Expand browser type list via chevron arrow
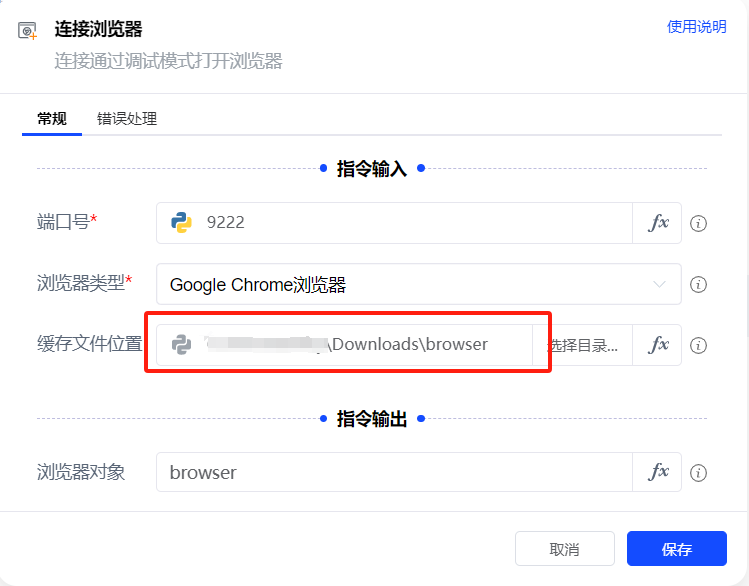Image resolution: width=749 pixels, height=586 pixels. (x=659, y=285)
